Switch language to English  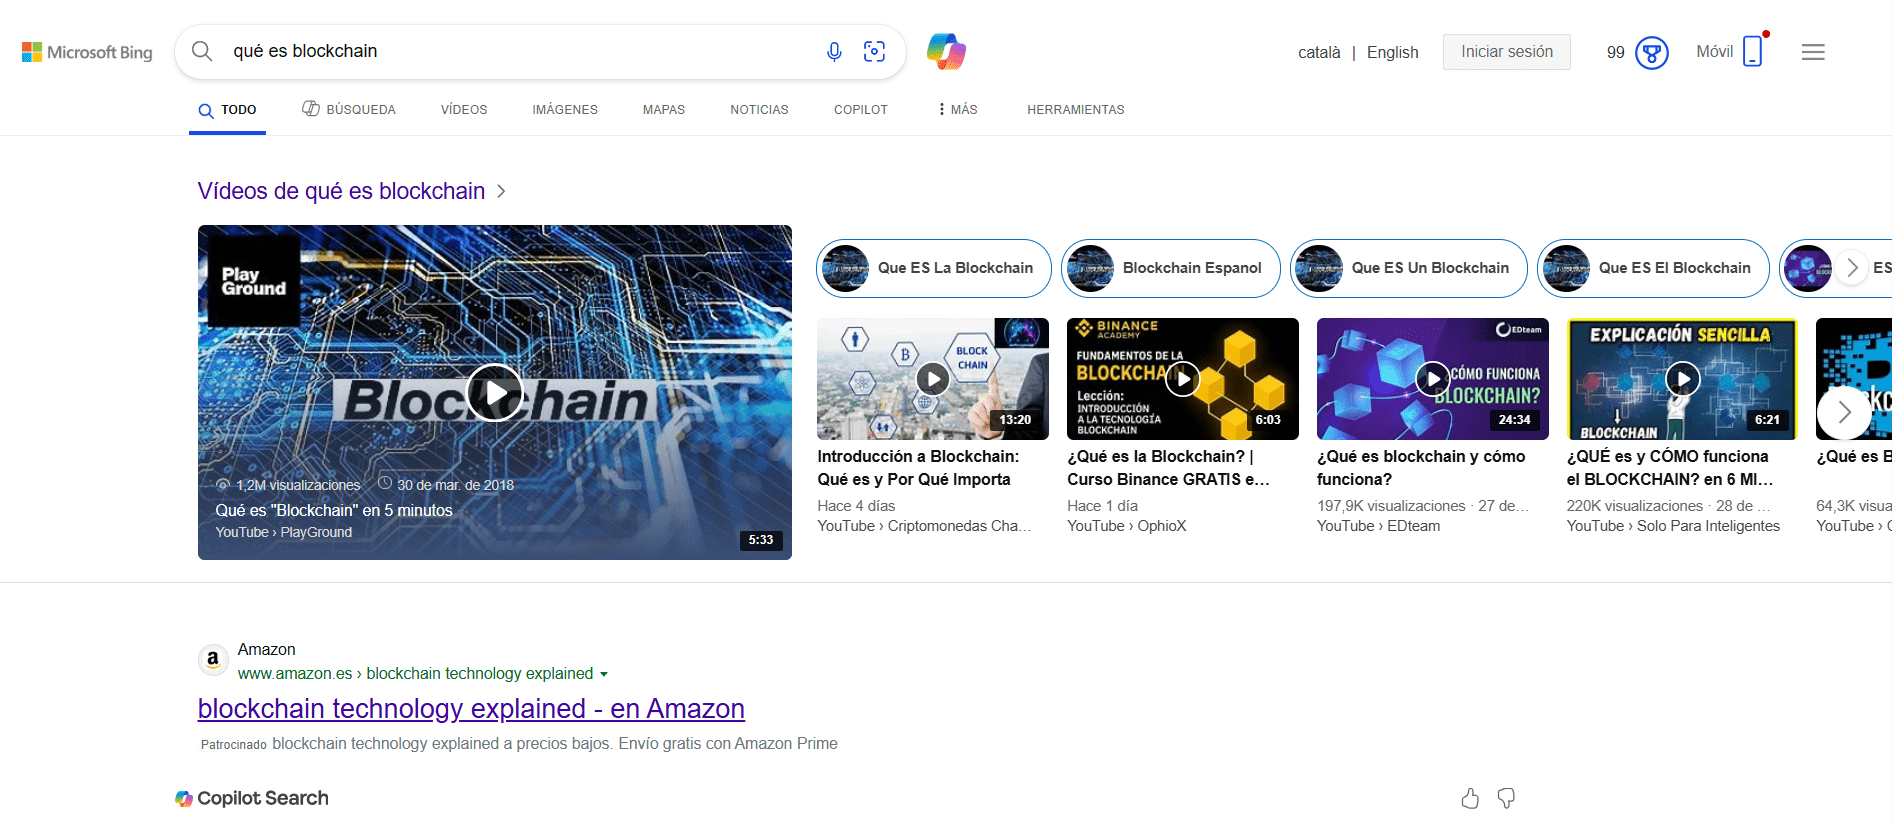tap(1393, 53)
